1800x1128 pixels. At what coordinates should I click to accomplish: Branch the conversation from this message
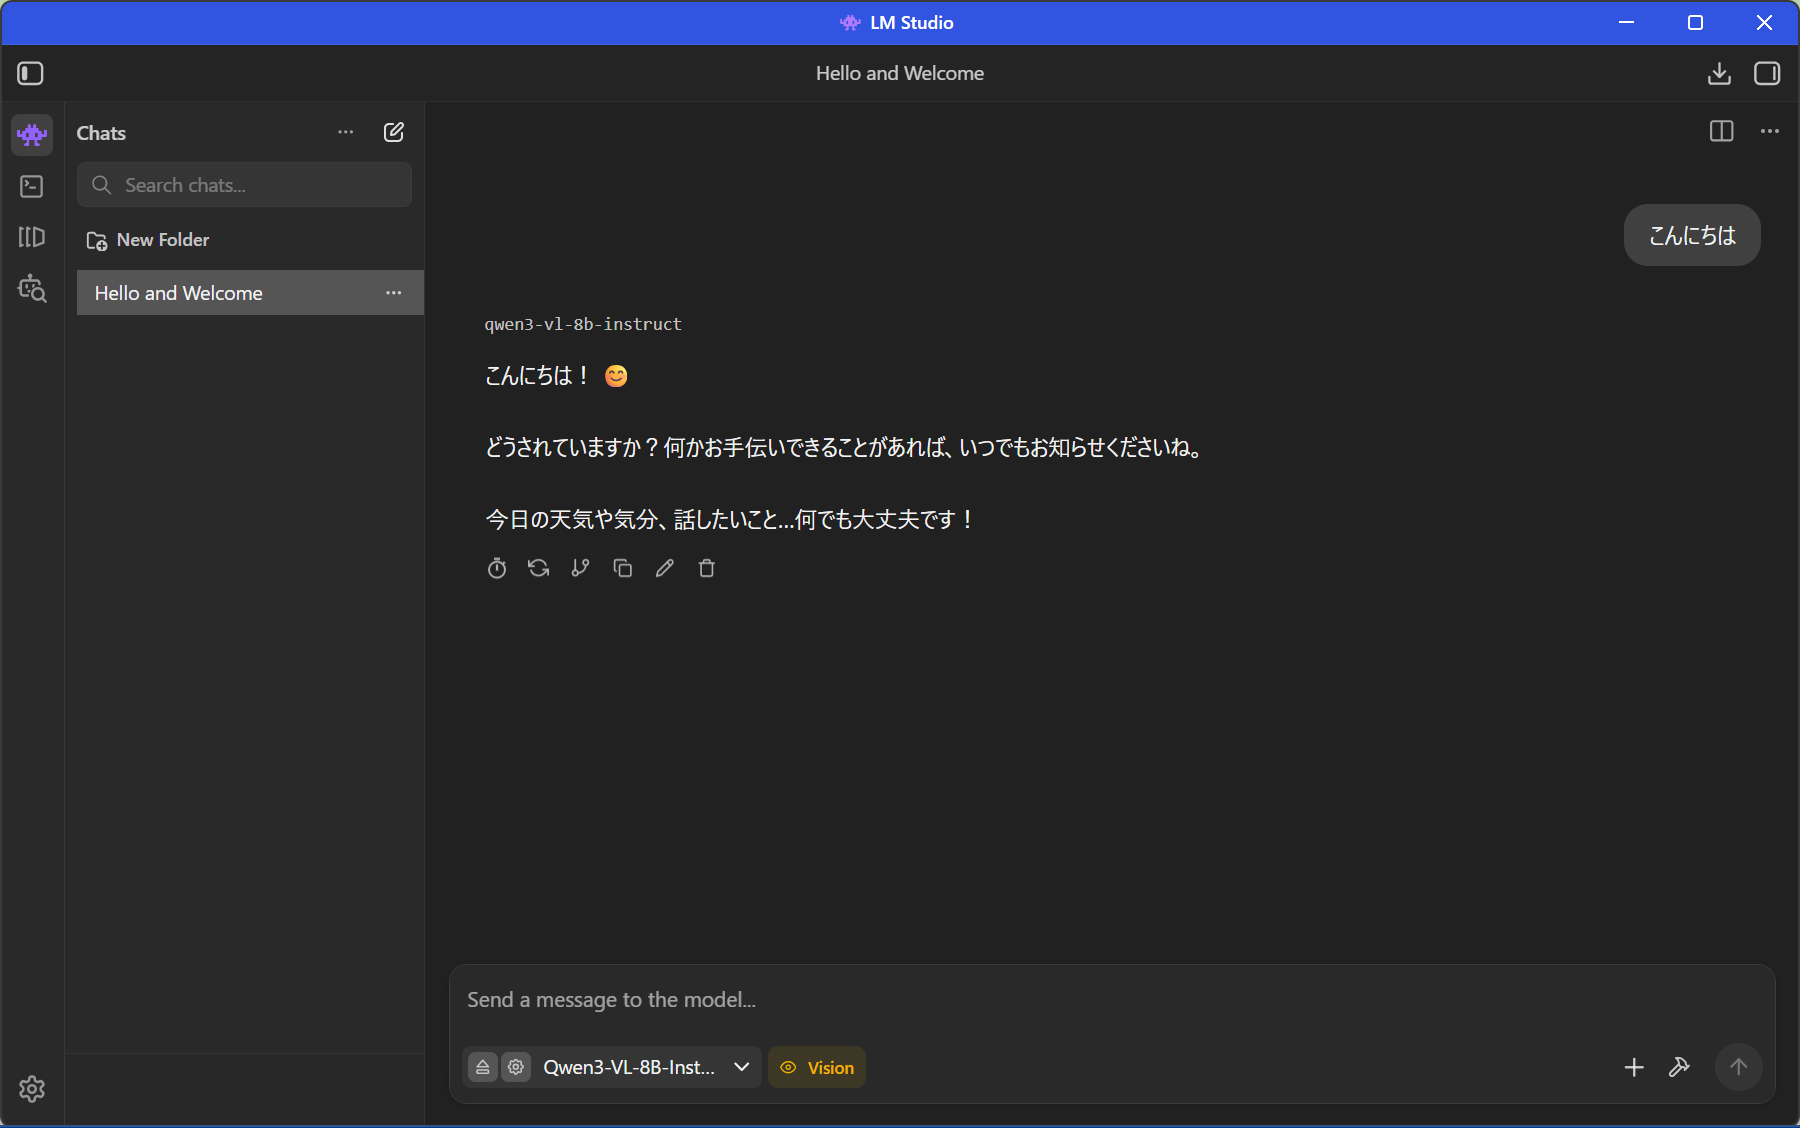point(580,568)
